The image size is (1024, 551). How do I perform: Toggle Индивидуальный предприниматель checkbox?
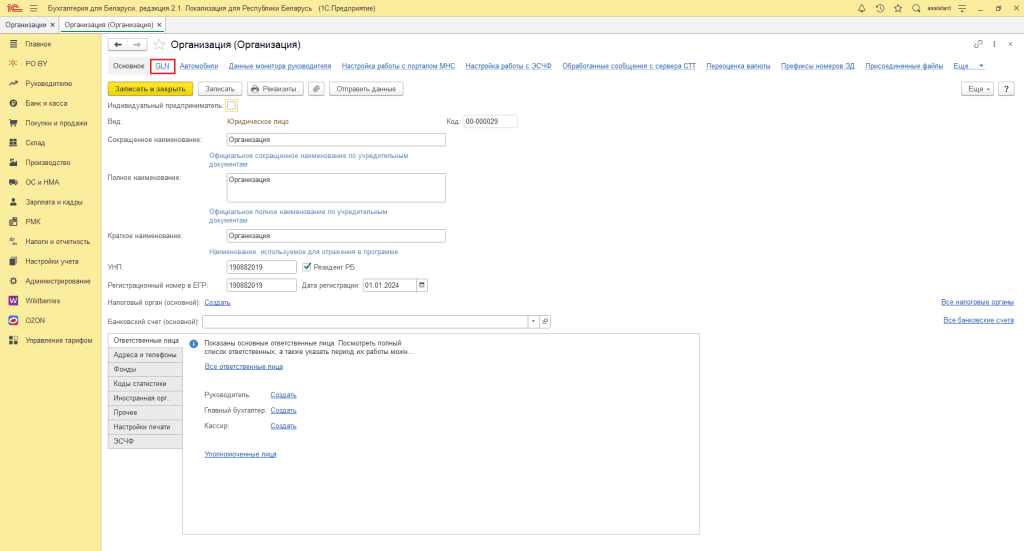point(232,105)
